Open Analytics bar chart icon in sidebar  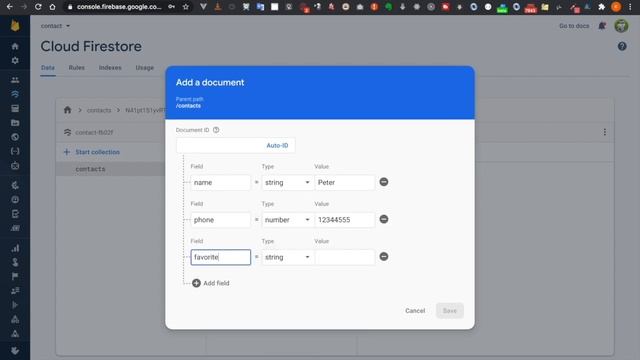(15, 248)
